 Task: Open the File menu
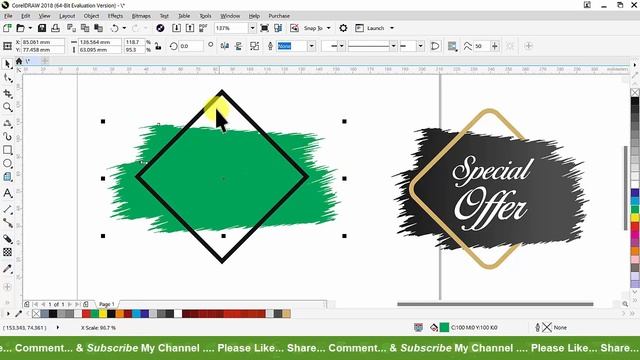8,16
